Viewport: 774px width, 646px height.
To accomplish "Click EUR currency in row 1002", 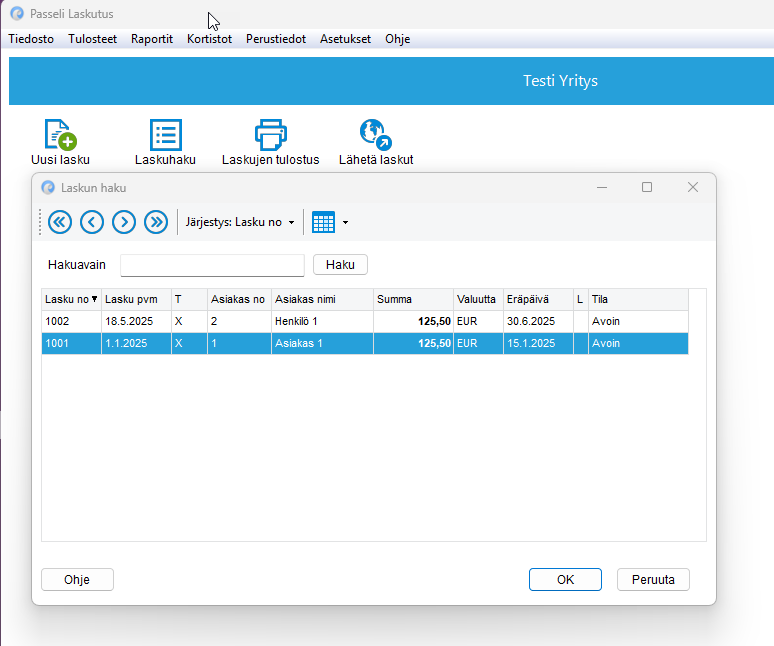I will 478,321.
